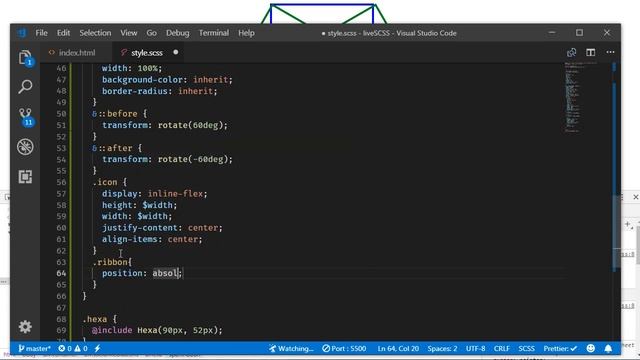Change encoding via UTF-8 indicator
Image resolution: width=640 pixels, height=360 pixels.
click(476, 348)
